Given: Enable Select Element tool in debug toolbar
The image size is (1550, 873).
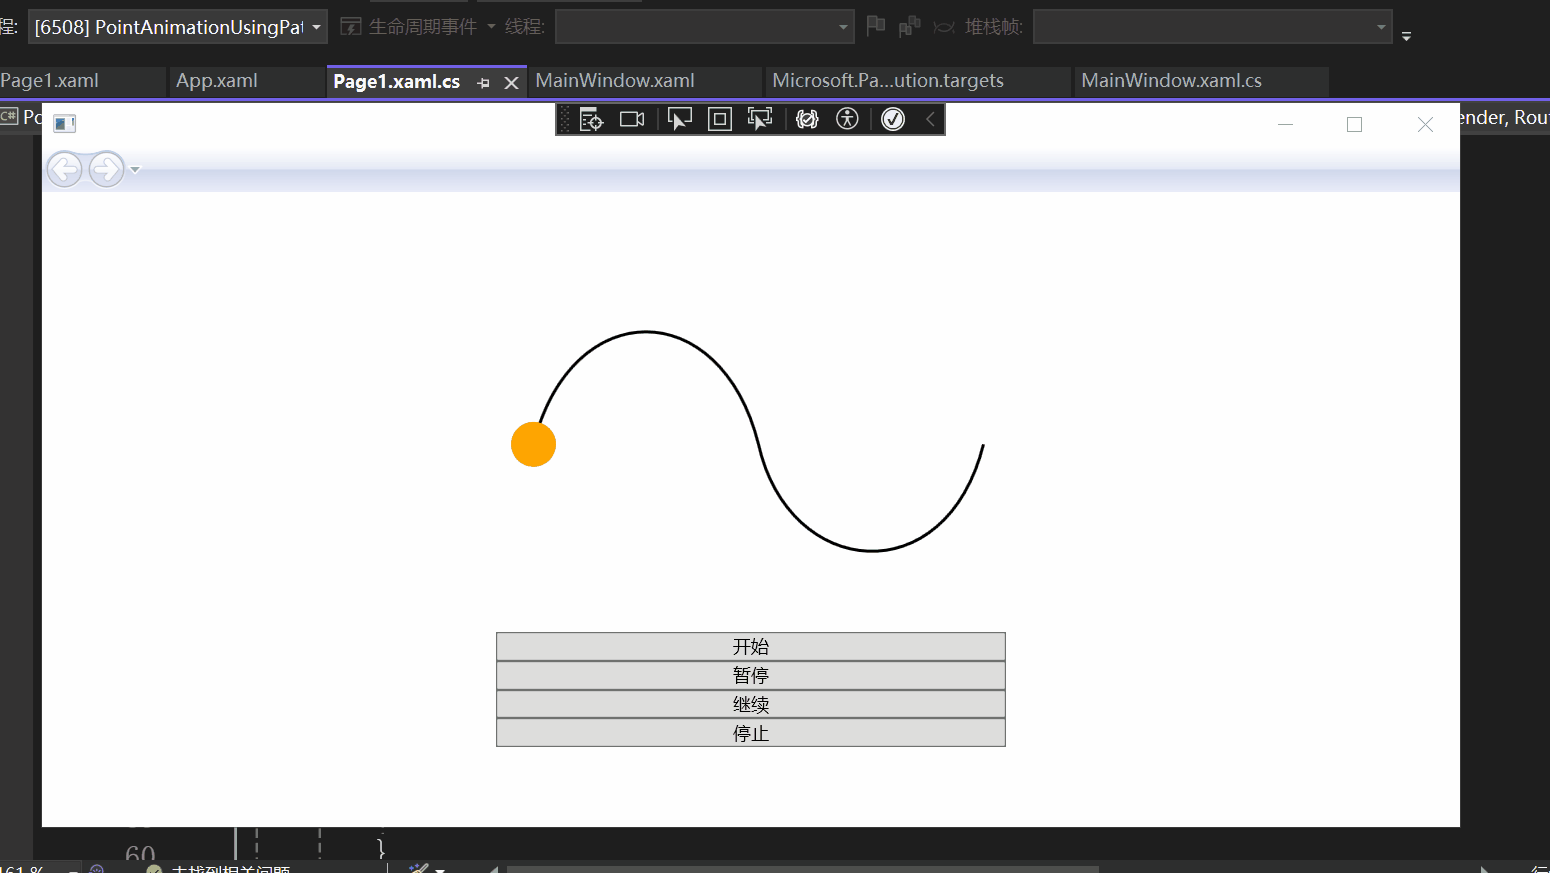Looking at the screenshot, I should point(680,120).
